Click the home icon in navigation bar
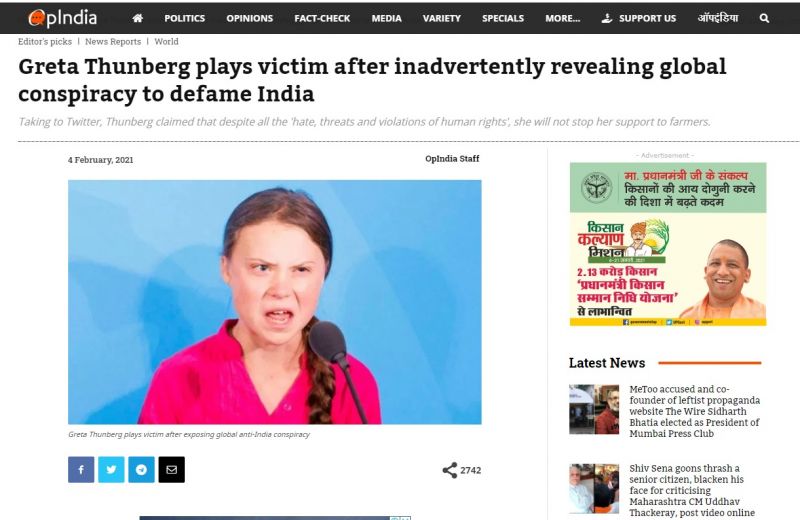This screenshot has height=520, width=800. coord(137,18)
